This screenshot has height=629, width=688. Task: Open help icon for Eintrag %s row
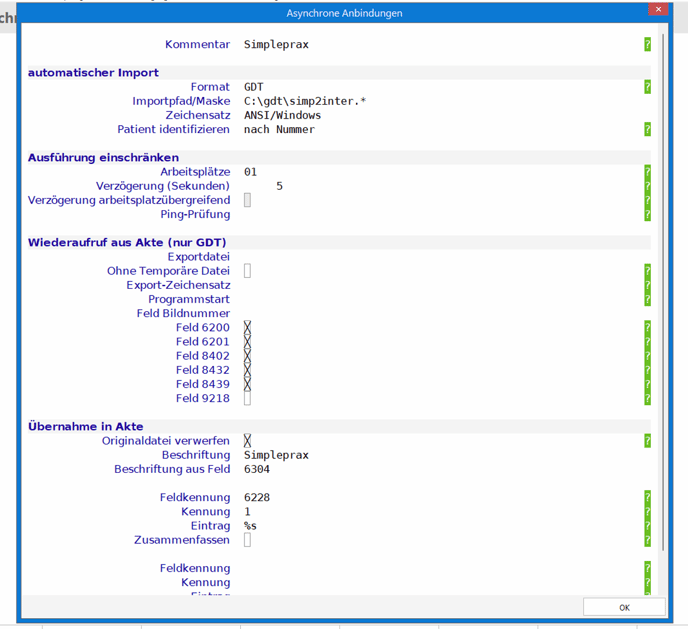(647, 525)
